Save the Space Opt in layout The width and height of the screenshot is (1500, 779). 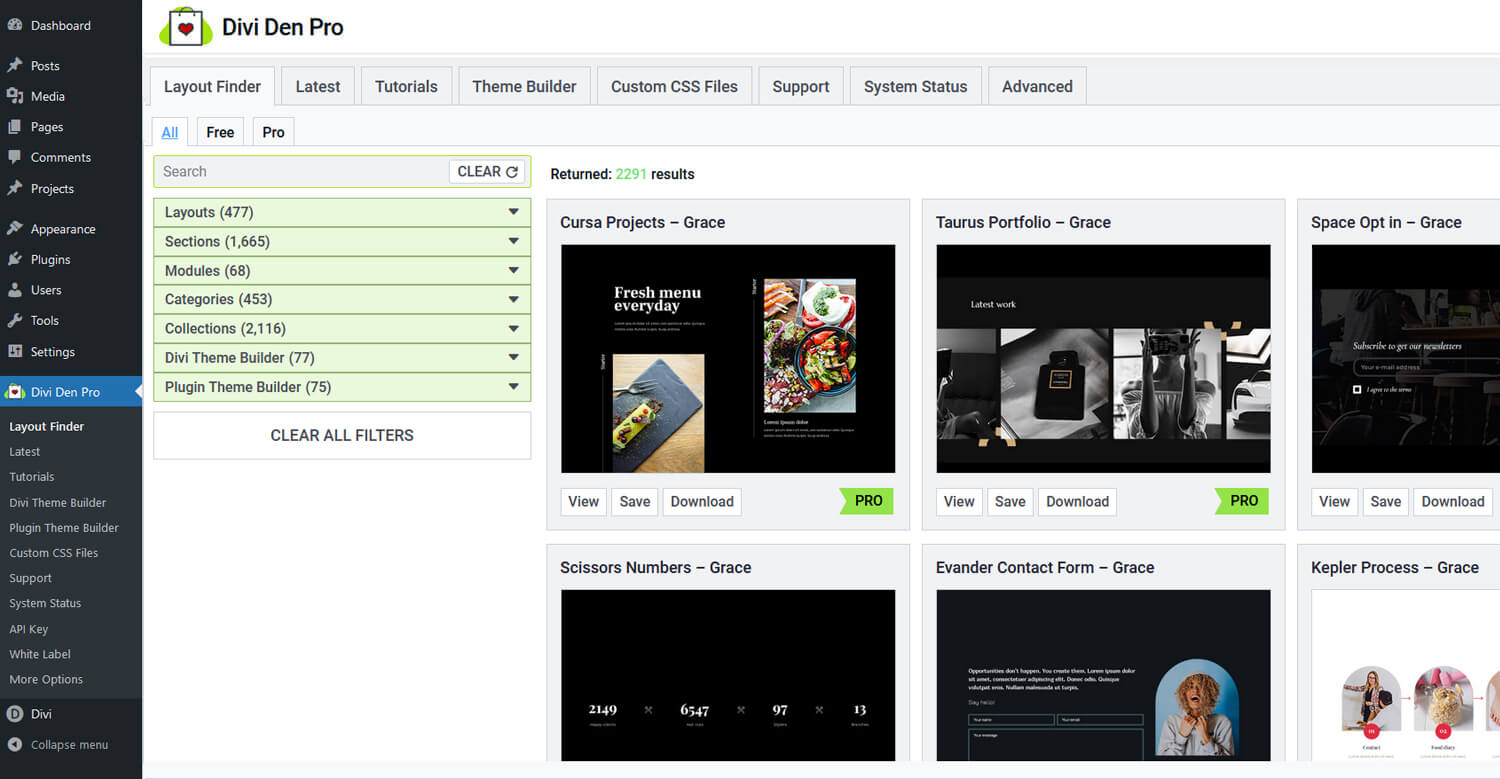coord(1385,501)
